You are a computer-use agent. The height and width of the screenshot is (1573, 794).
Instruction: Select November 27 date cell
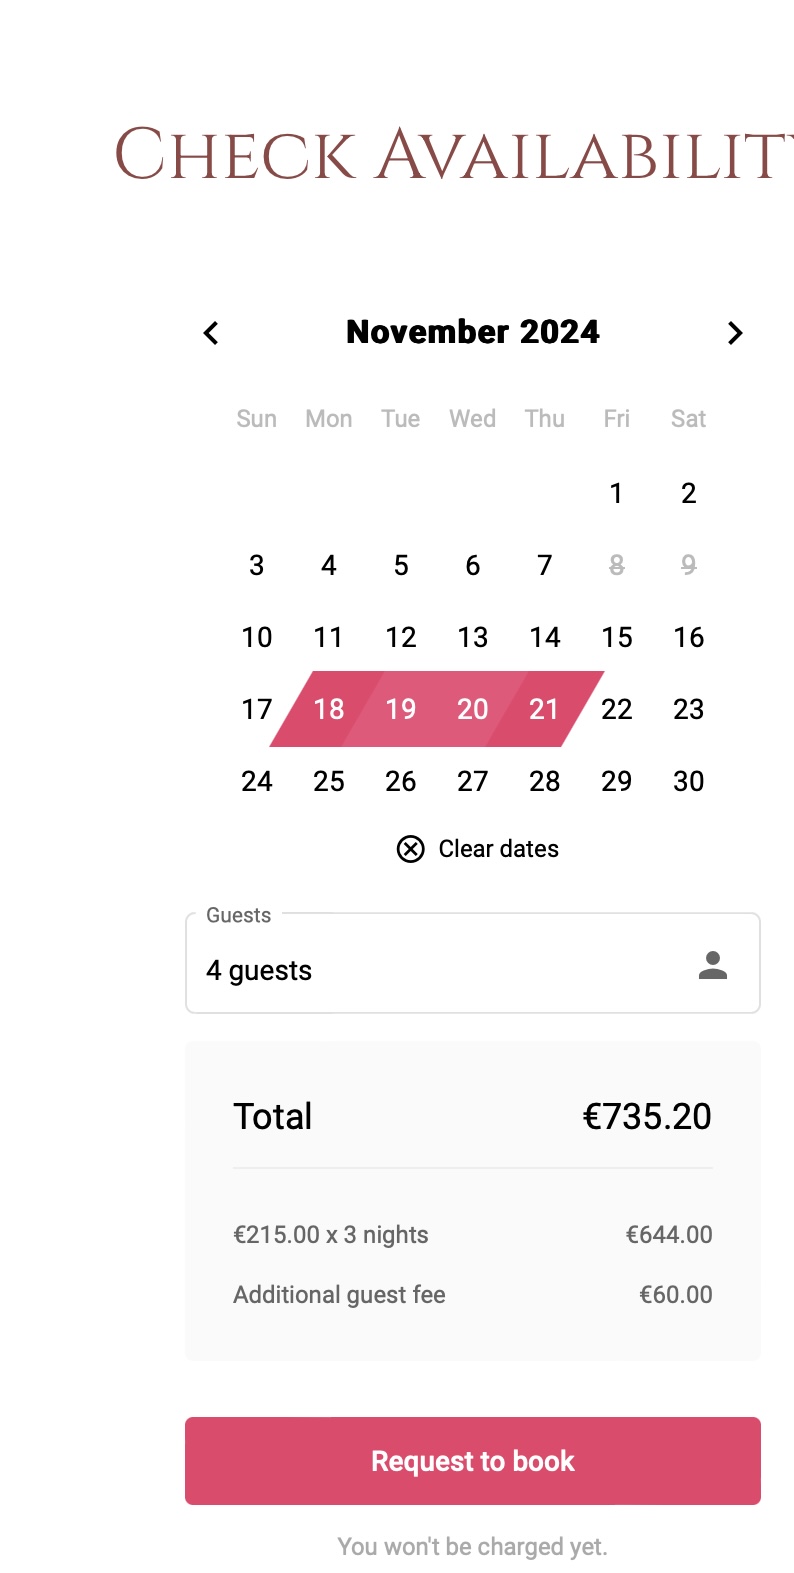click(473, 781)
